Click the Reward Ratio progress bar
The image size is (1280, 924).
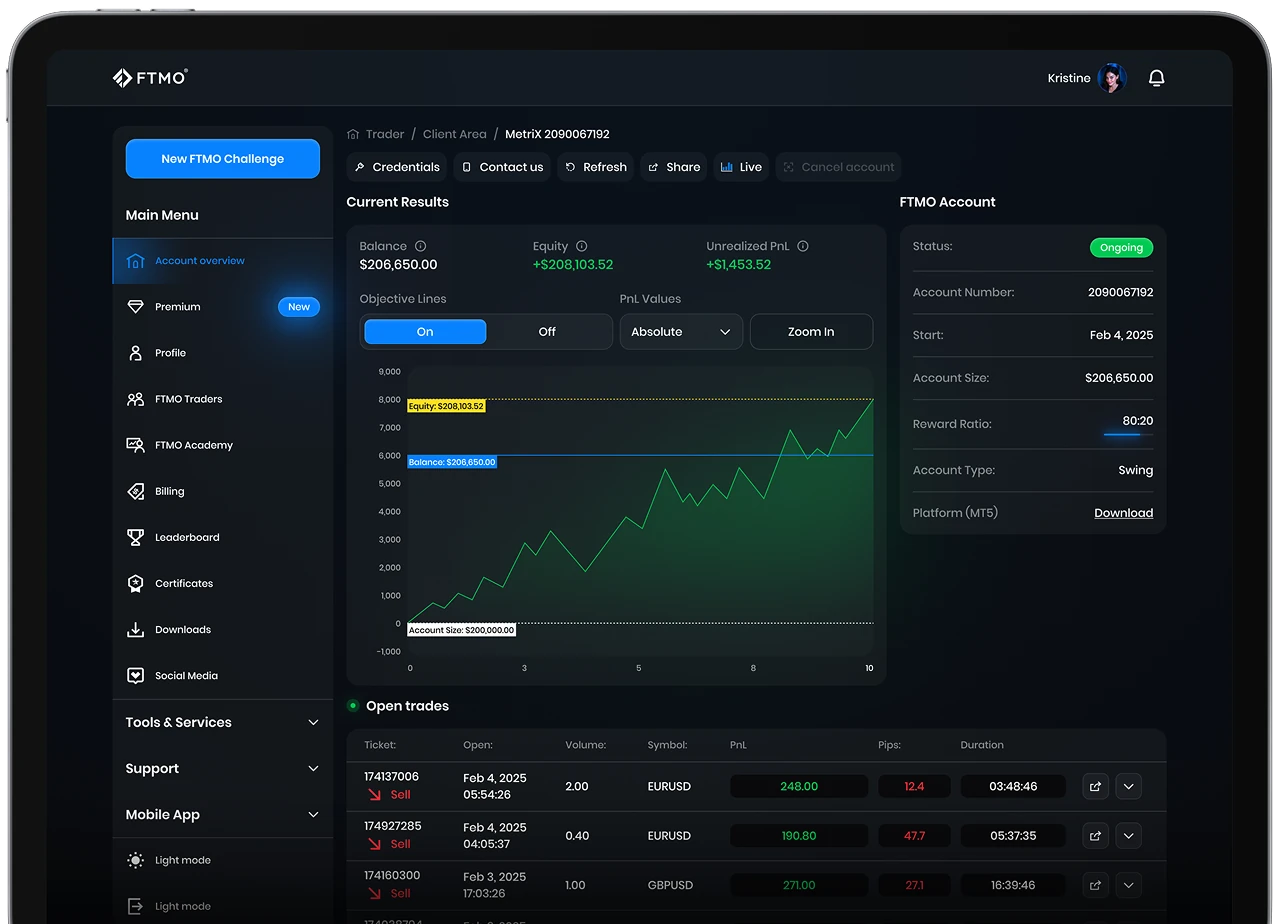point(1122,434)
